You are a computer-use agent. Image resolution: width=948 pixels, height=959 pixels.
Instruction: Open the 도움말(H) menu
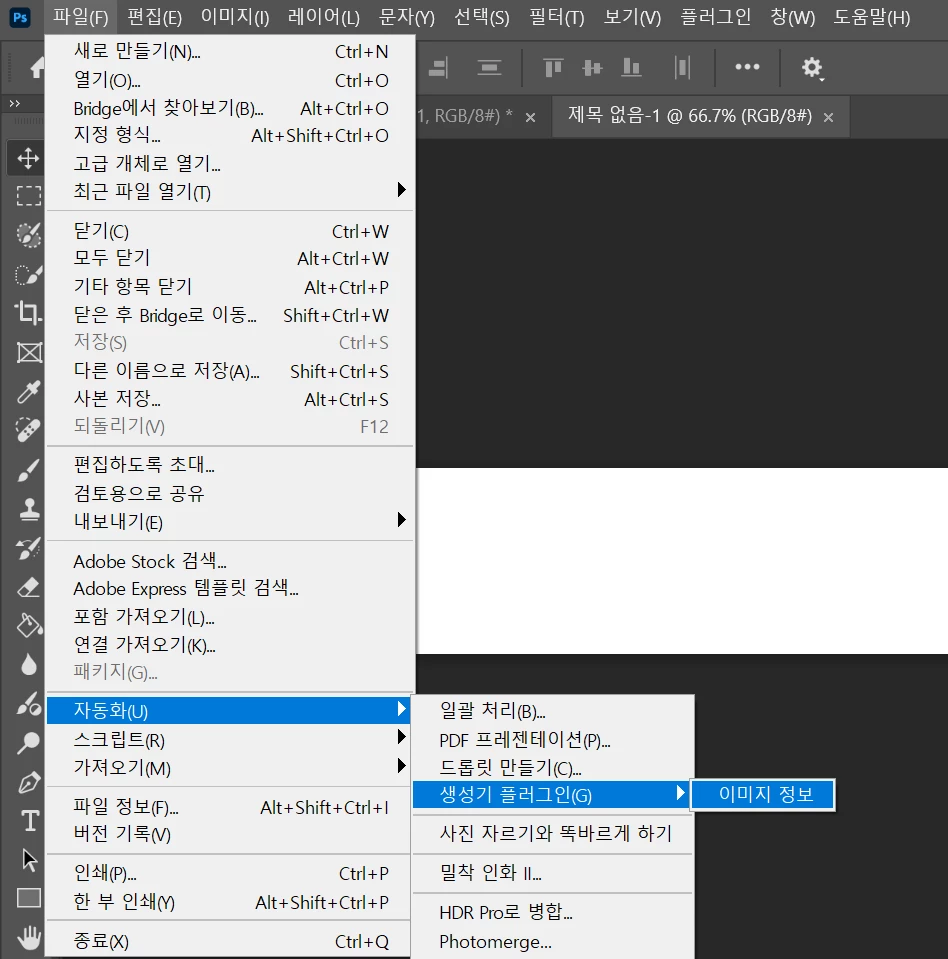(x=872, y=17)
